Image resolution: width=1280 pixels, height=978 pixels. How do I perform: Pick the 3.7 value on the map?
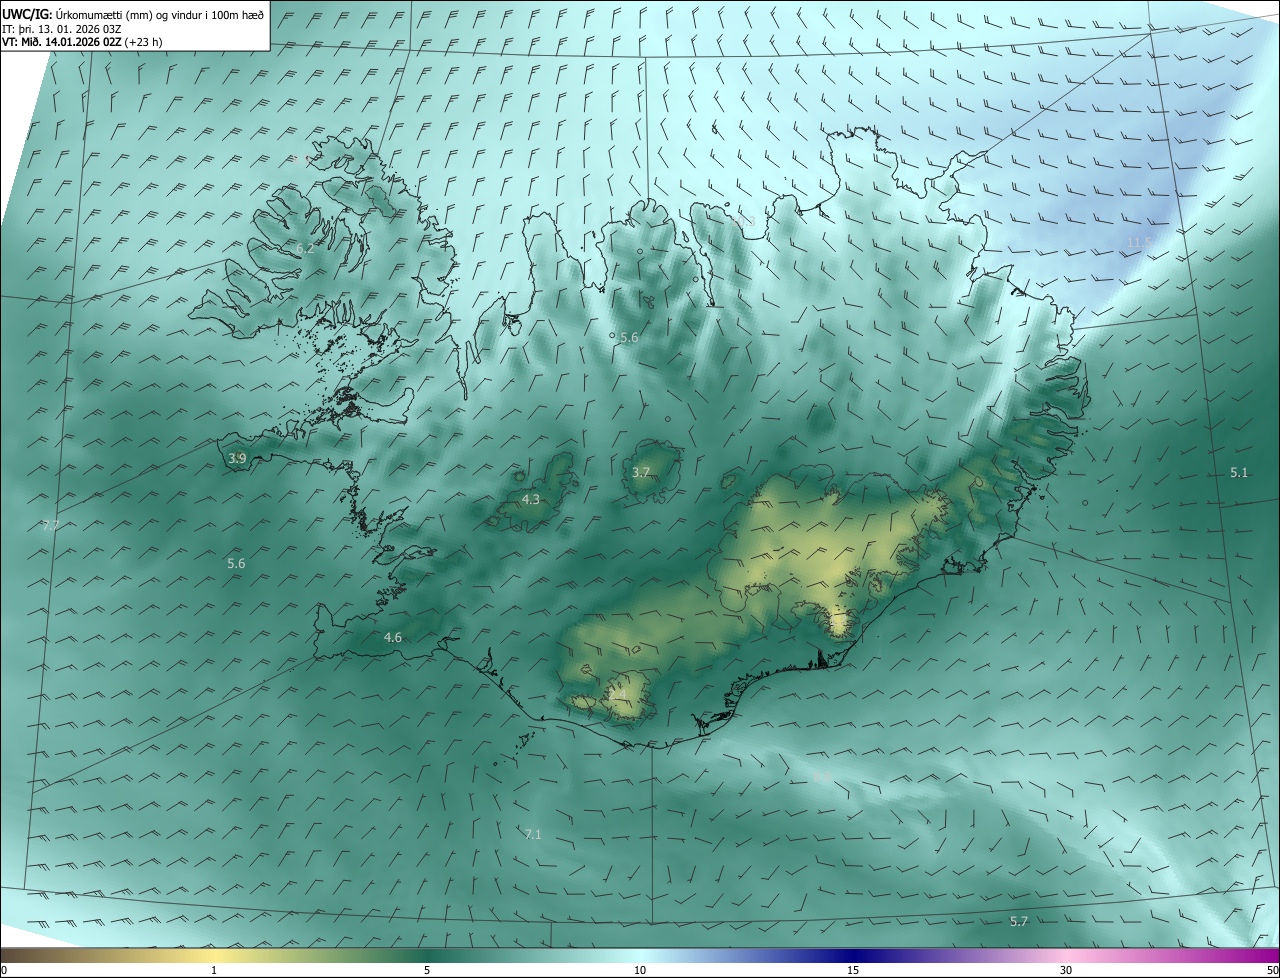(x=641, y=472)
